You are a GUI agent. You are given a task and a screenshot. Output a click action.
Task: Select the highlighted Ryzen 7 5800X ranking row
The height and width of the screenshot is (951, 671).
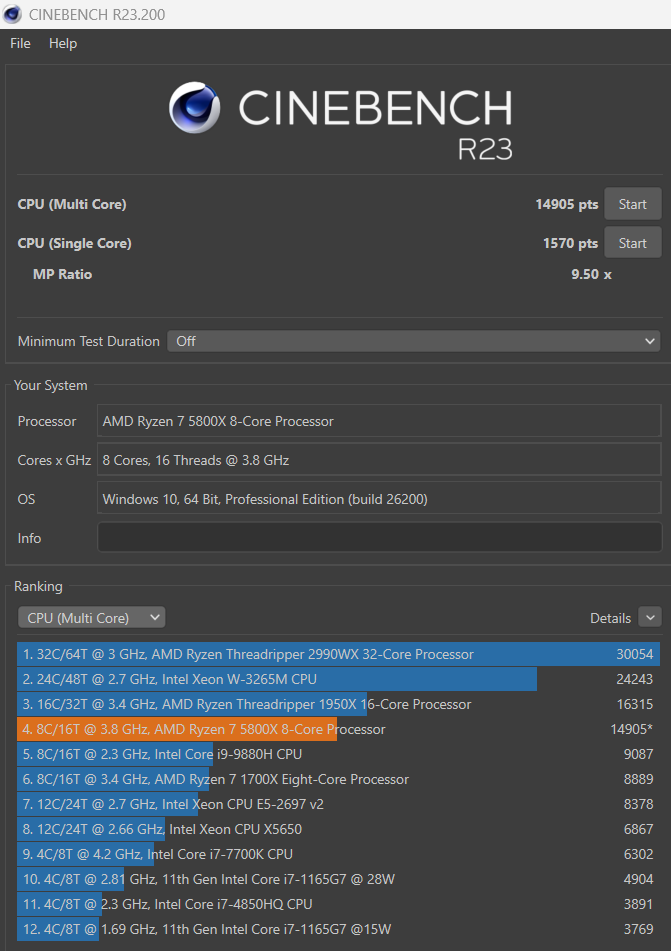338,729
